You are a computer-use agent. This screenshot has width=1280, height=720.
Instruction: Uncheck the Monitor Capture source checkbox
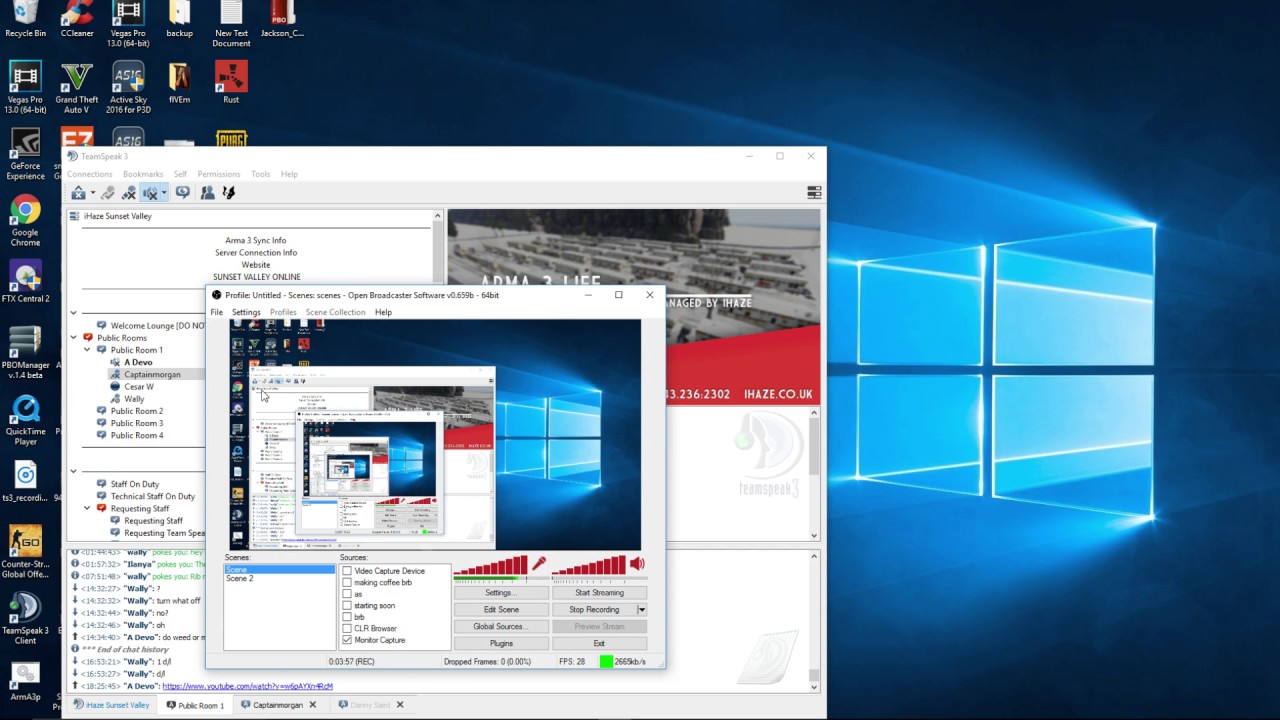tap(347, 640)
